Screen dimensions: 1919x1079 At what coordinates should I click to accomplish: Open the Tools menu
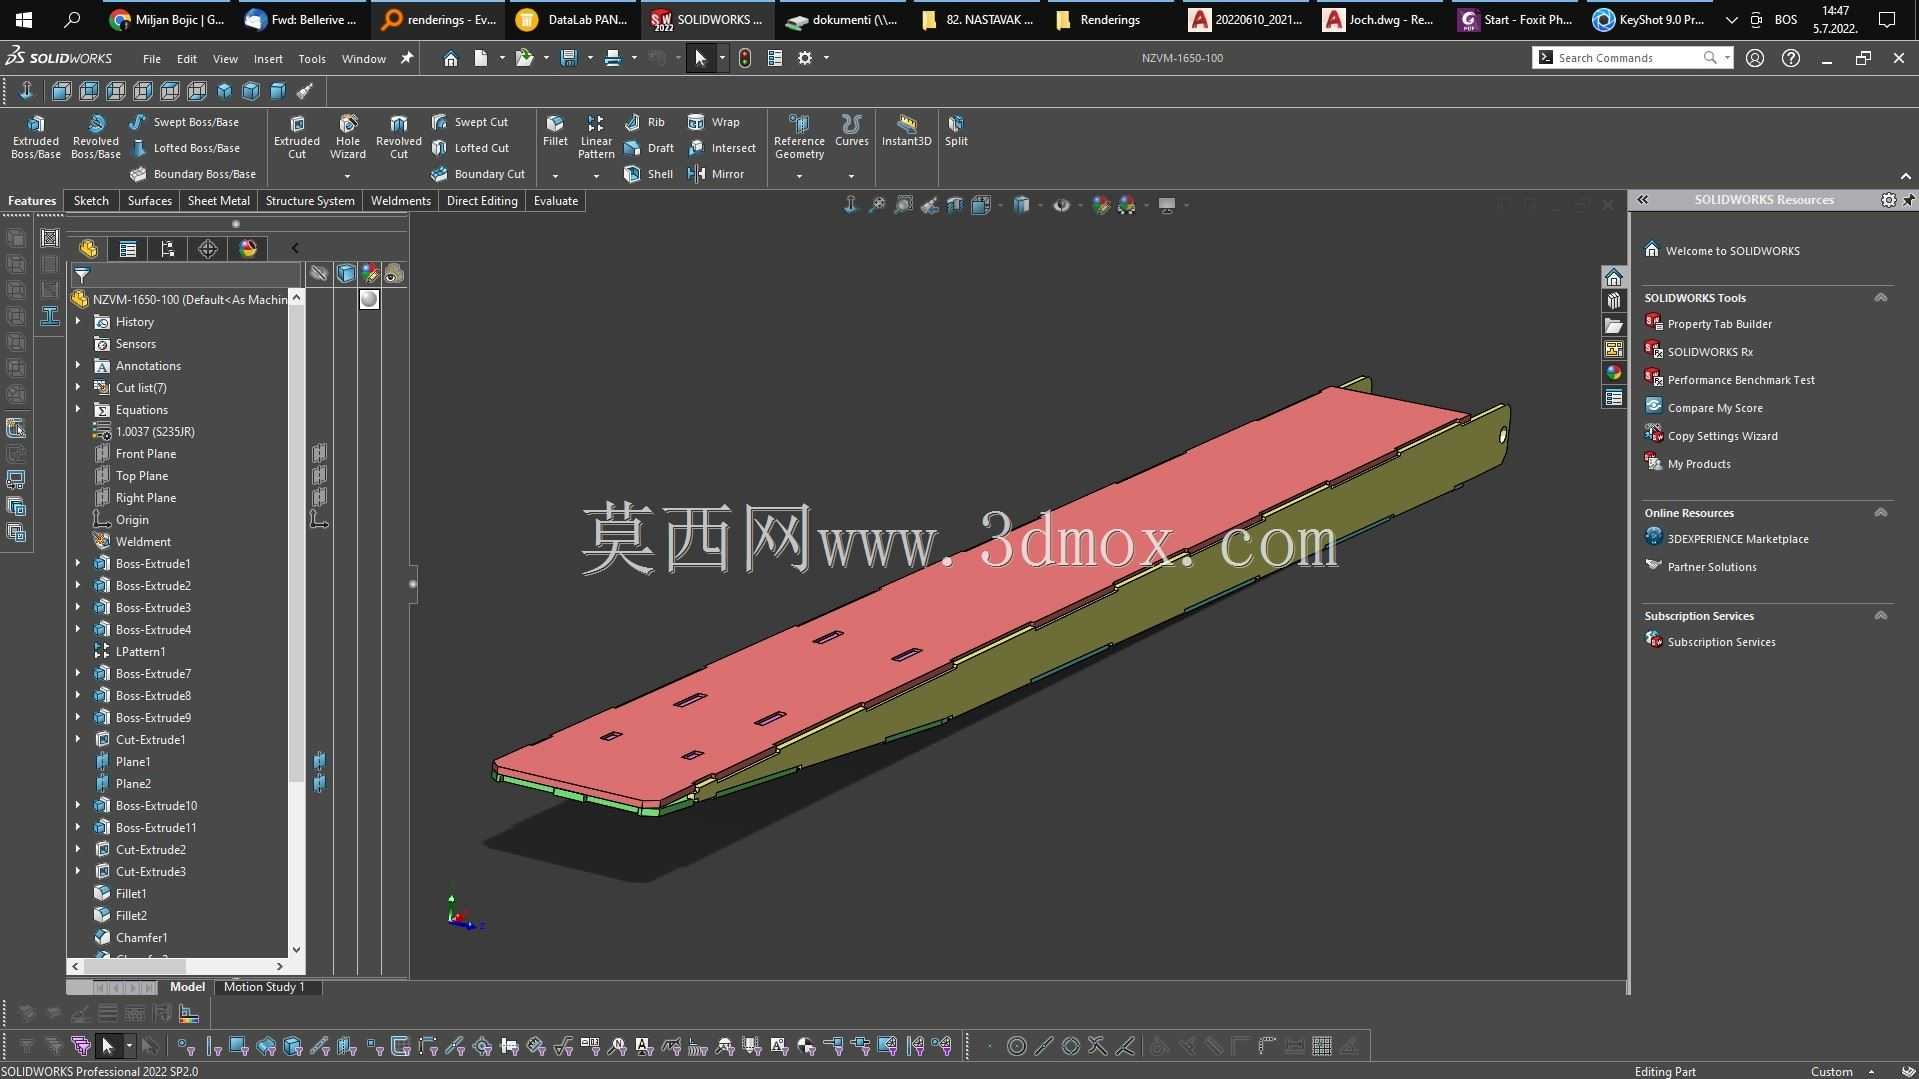coord(312,59)
